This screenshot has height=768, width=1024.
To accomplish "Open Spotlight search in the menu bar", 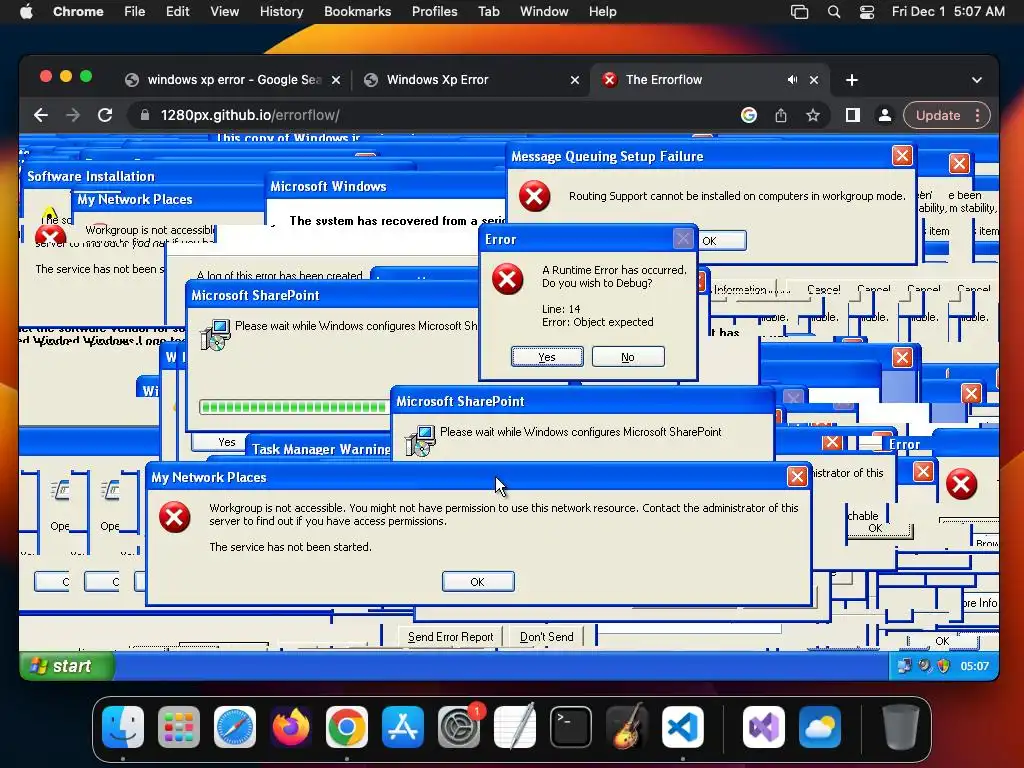I will point(834,12).
